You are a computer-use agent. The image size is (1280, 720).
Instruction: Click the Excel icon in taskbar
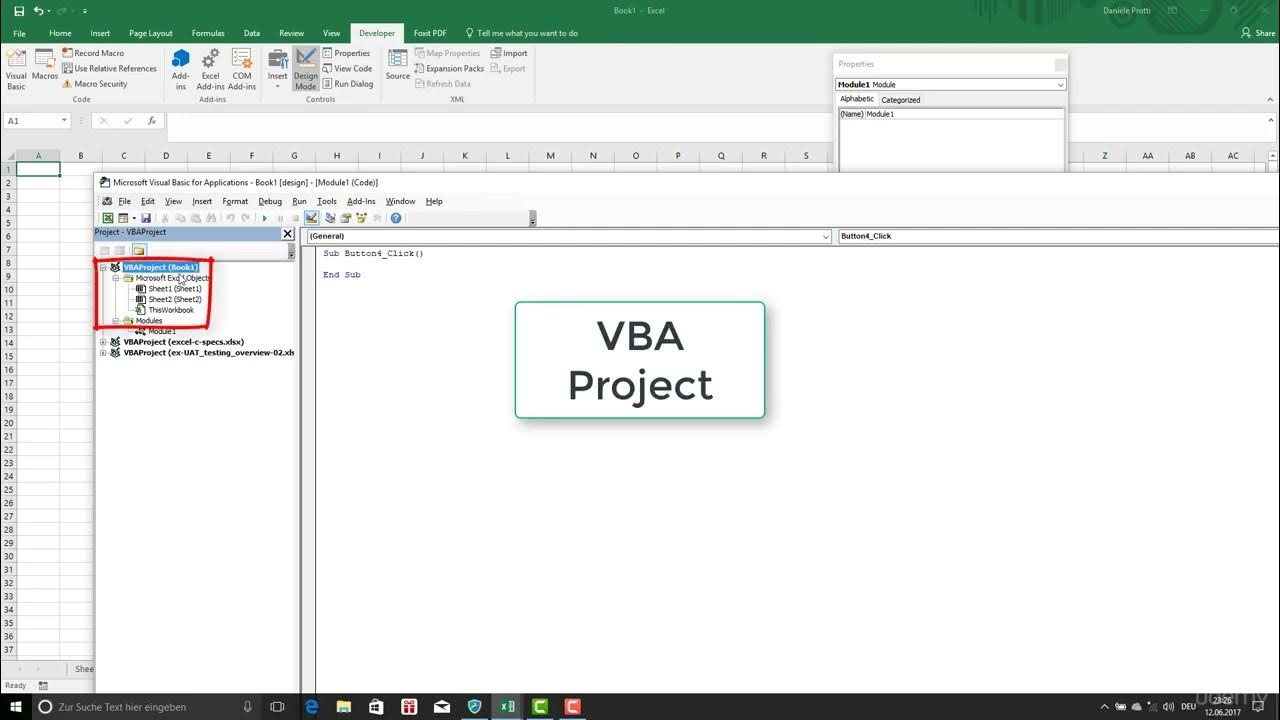[x=508, y=707]
